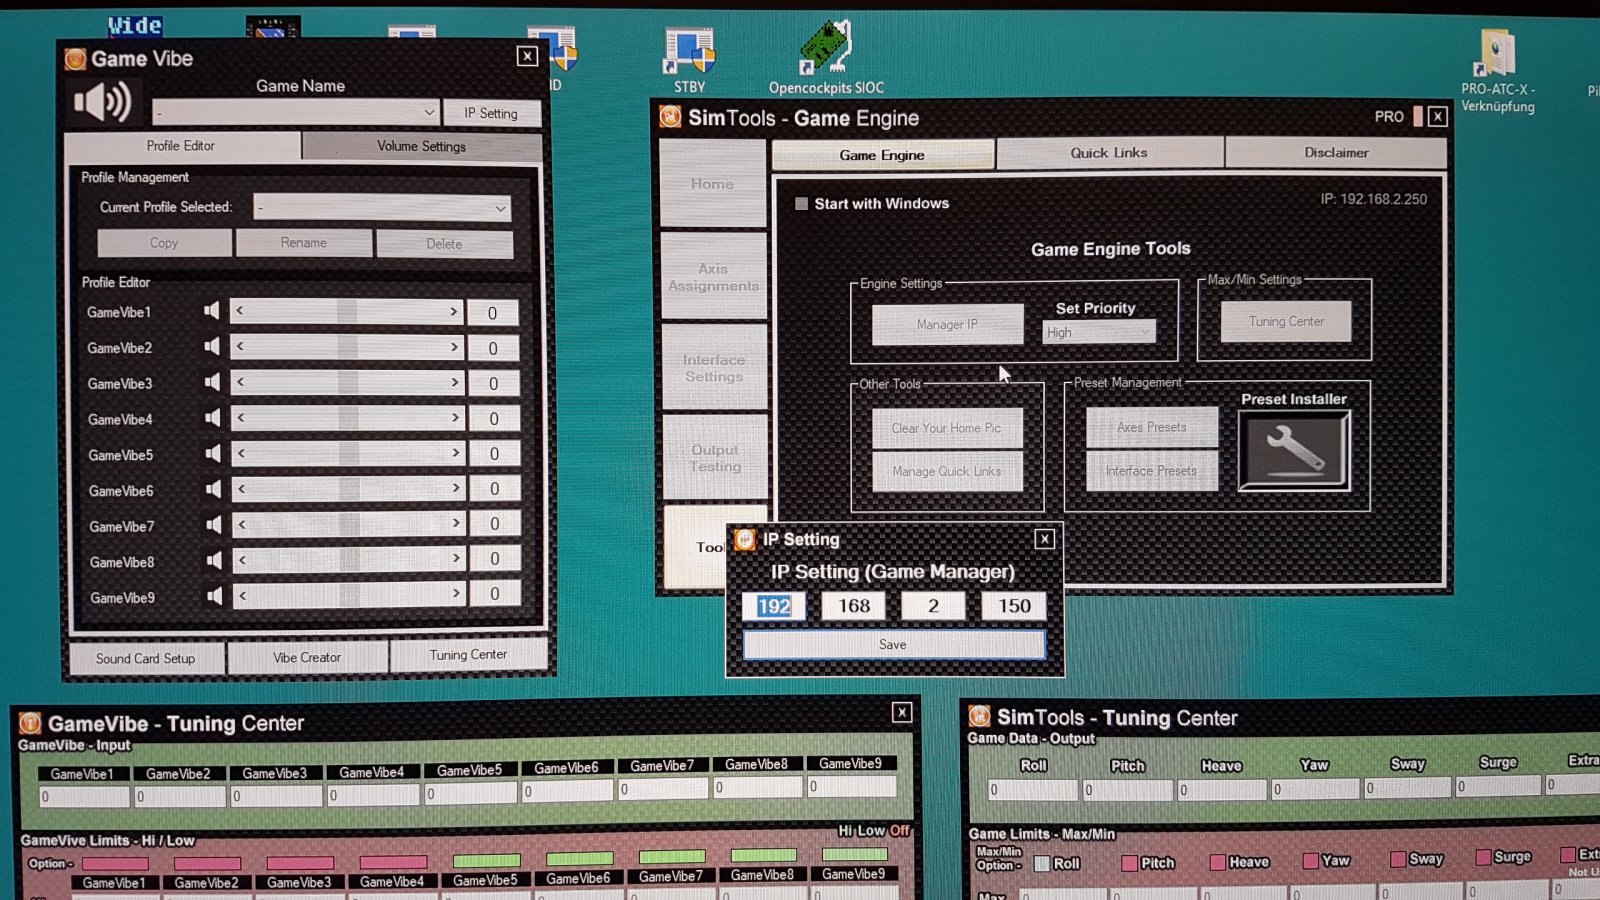
Task: Select the Quick Links tab
Action: (1109, 153)
